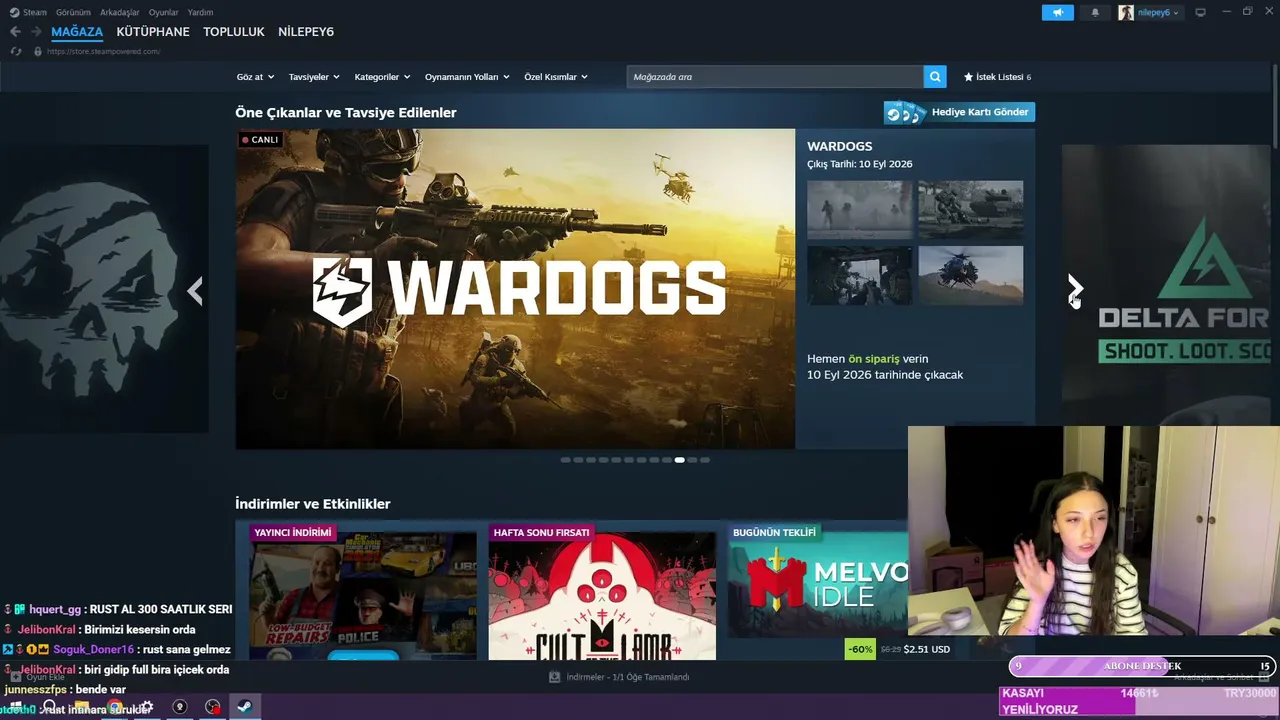
Task: Click the Mağazada ara search field
Action: tap(775, 77)
